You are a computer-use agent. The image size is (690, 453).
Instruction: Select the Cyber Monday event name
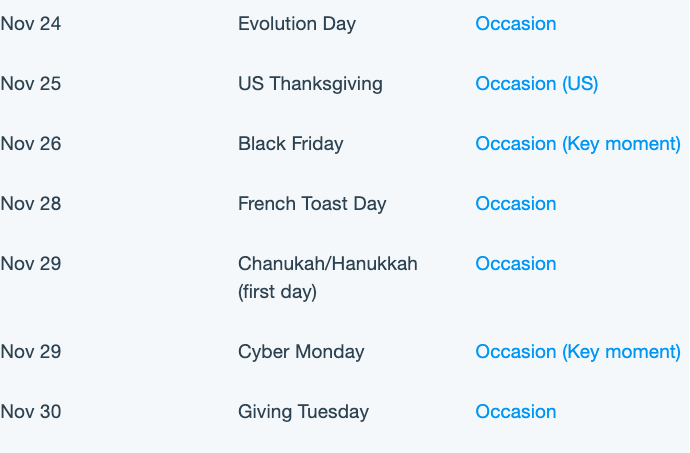(301, 352)
